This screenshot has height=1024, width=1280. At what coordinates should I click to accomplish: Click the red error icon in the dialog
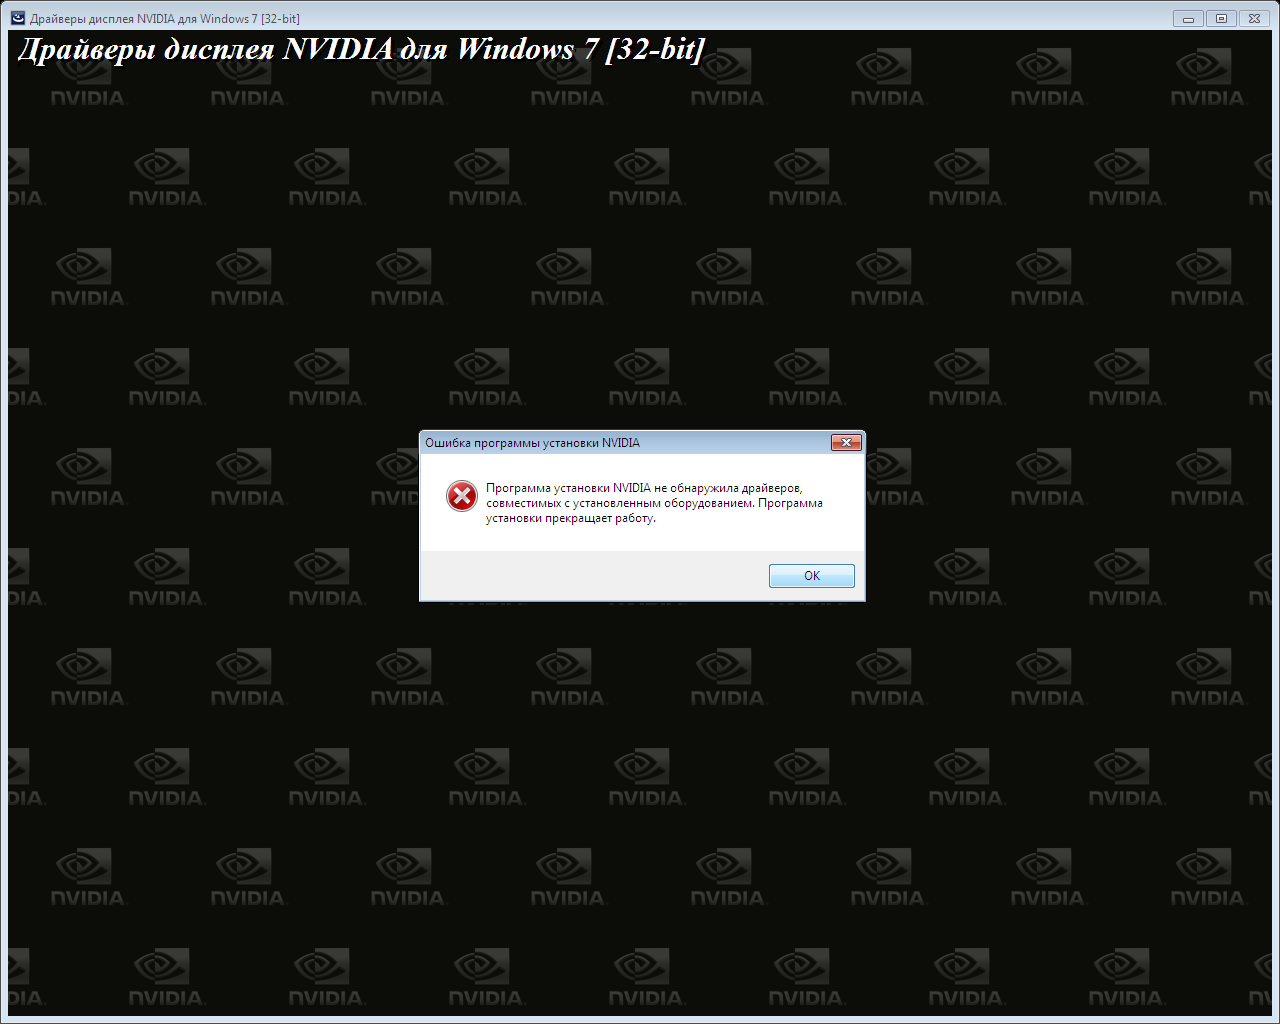462,495
